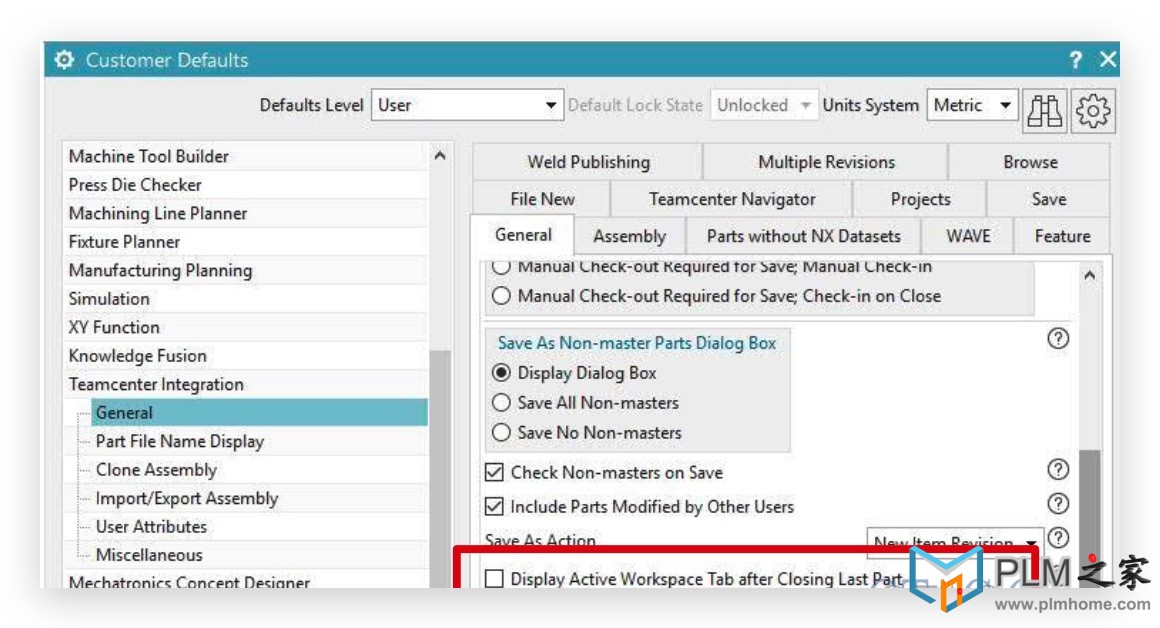1160x628 pixels.
Task: Select Clone Assembly item
Action: point(259,470)
